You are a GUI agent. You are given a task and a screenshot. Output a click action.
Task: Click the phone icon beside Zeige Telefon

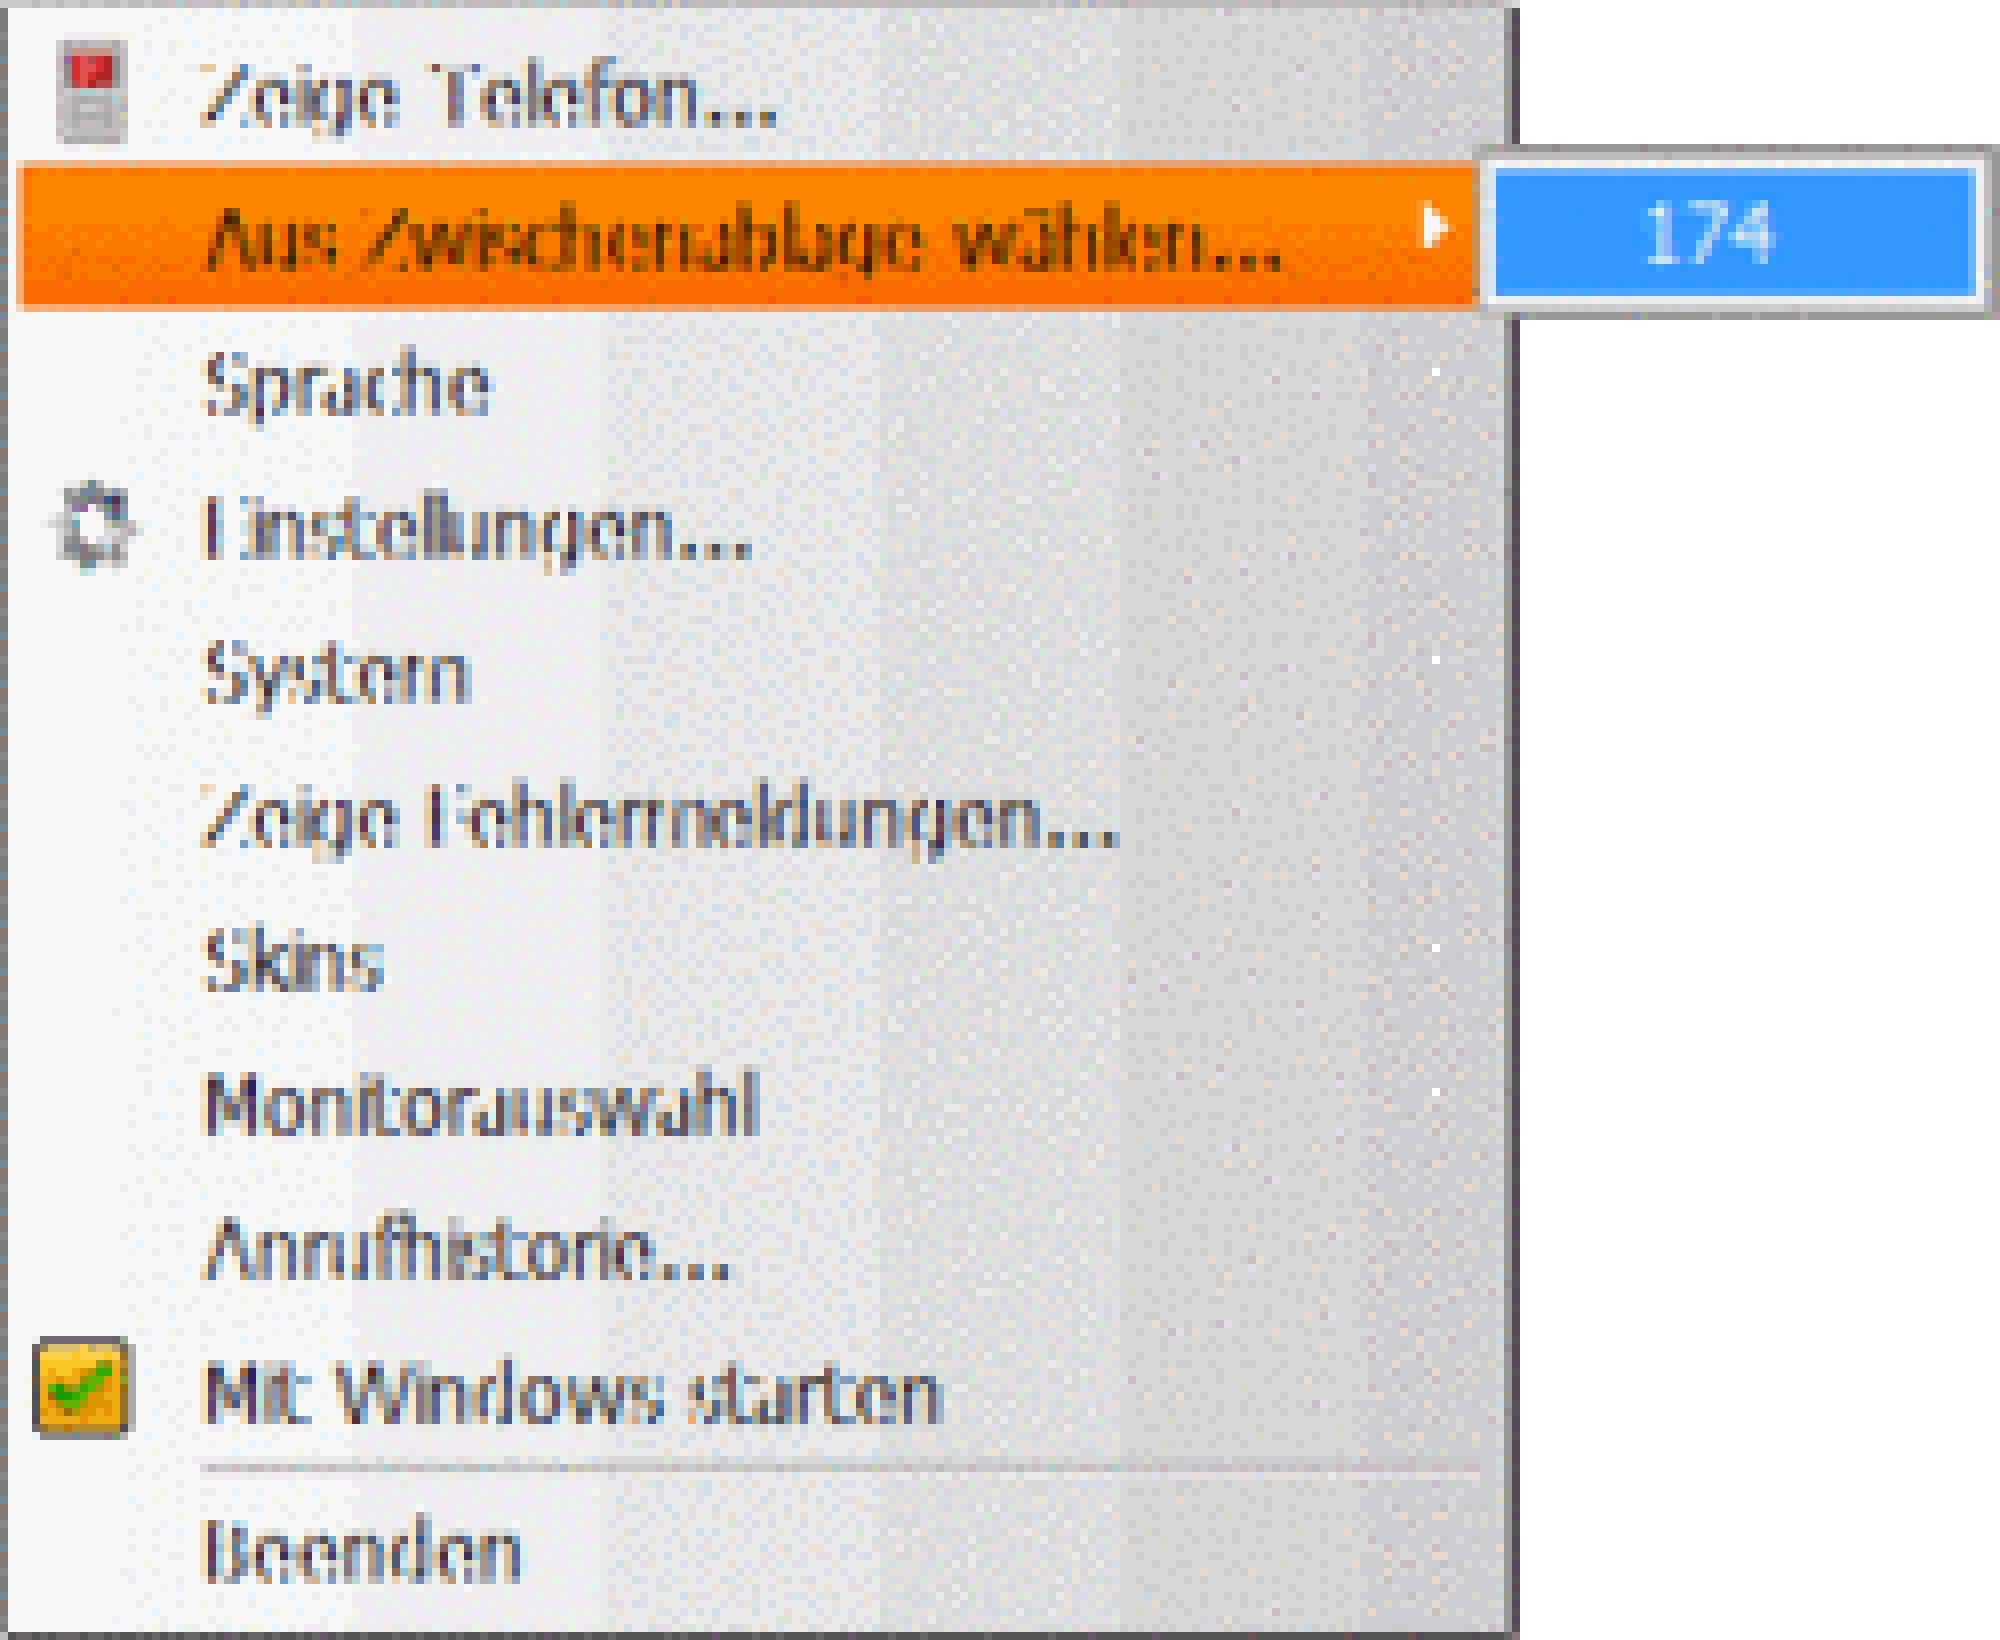91,92
